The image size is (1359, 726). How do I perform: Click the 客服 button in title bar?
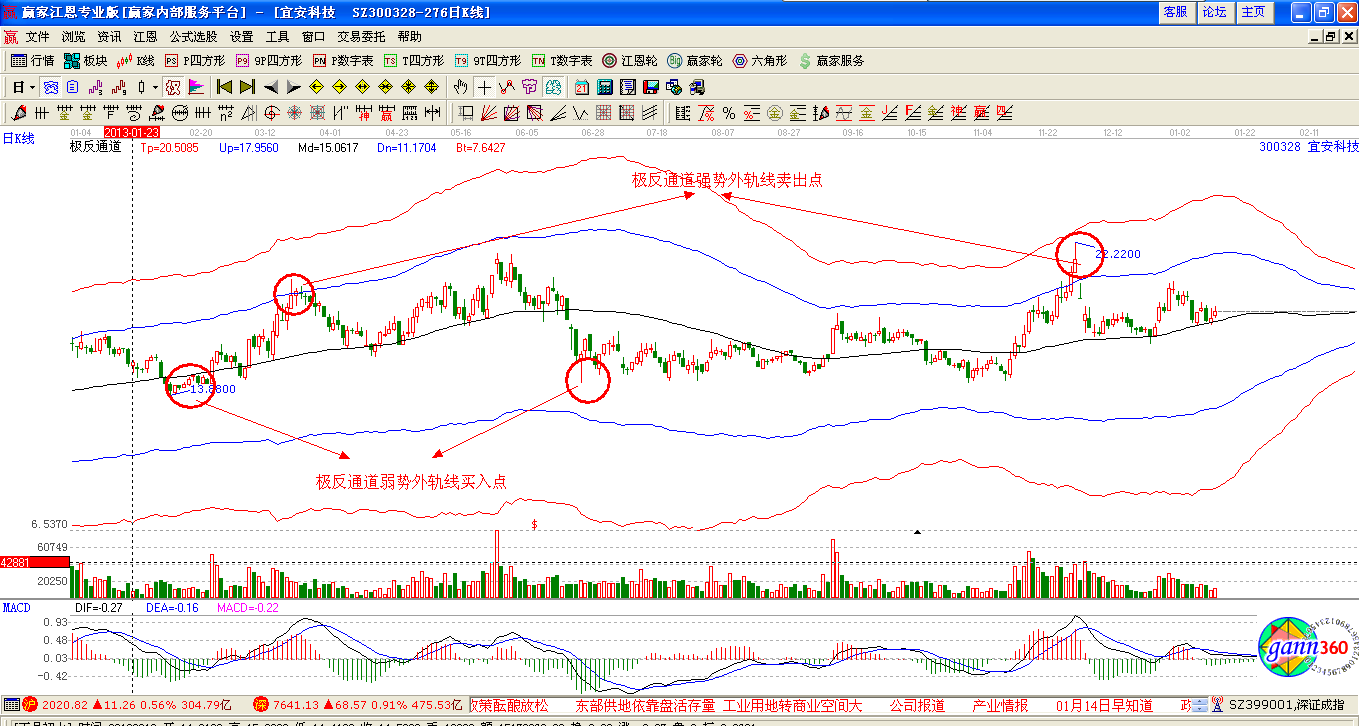click(1174, 12)
